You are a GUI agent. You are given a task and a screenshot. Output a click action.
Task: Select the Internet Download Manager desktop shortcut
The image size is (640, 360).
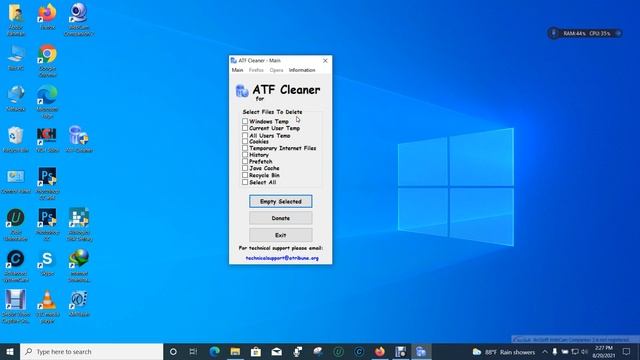(x=79, y=266)
